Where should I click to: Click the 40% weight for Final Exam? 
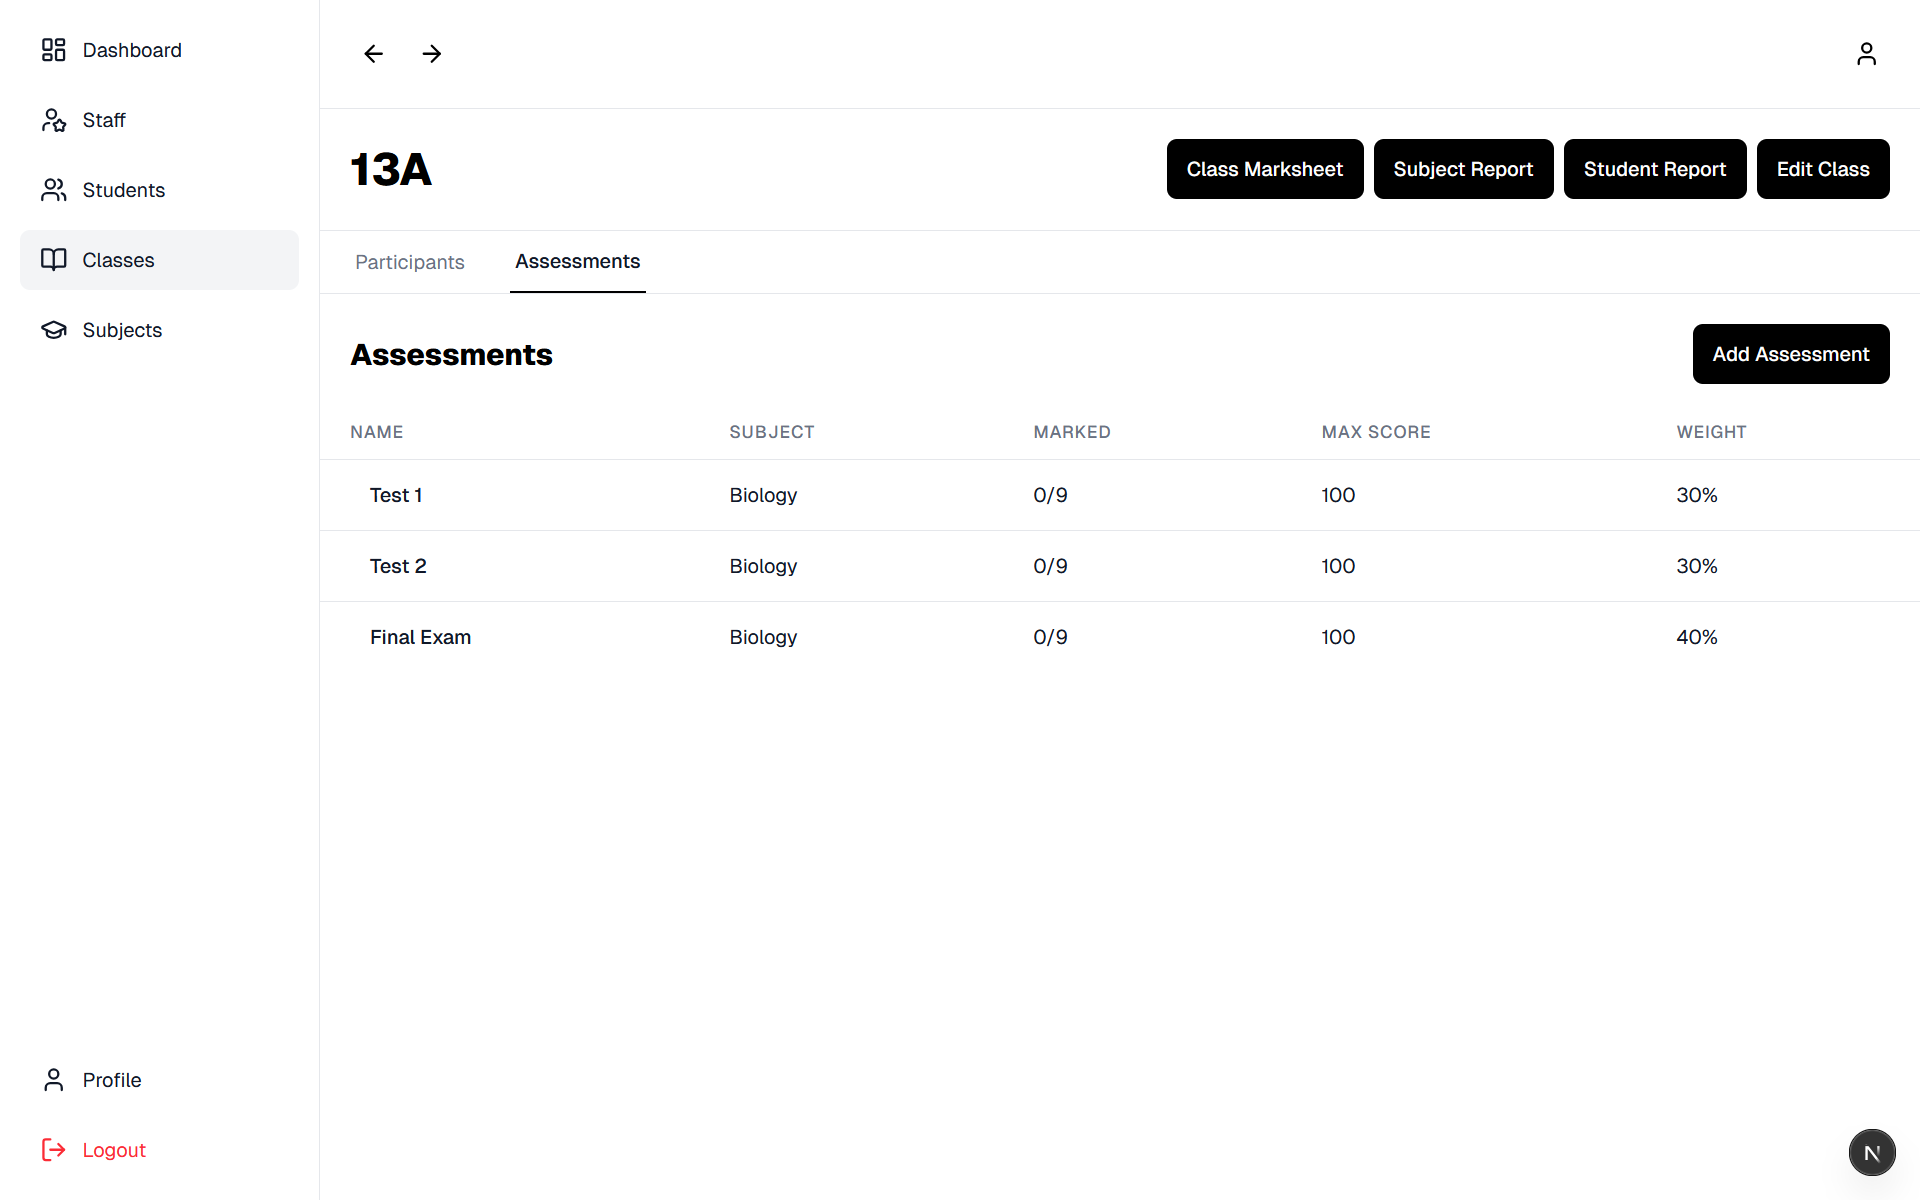click(x=1697, y=637)
